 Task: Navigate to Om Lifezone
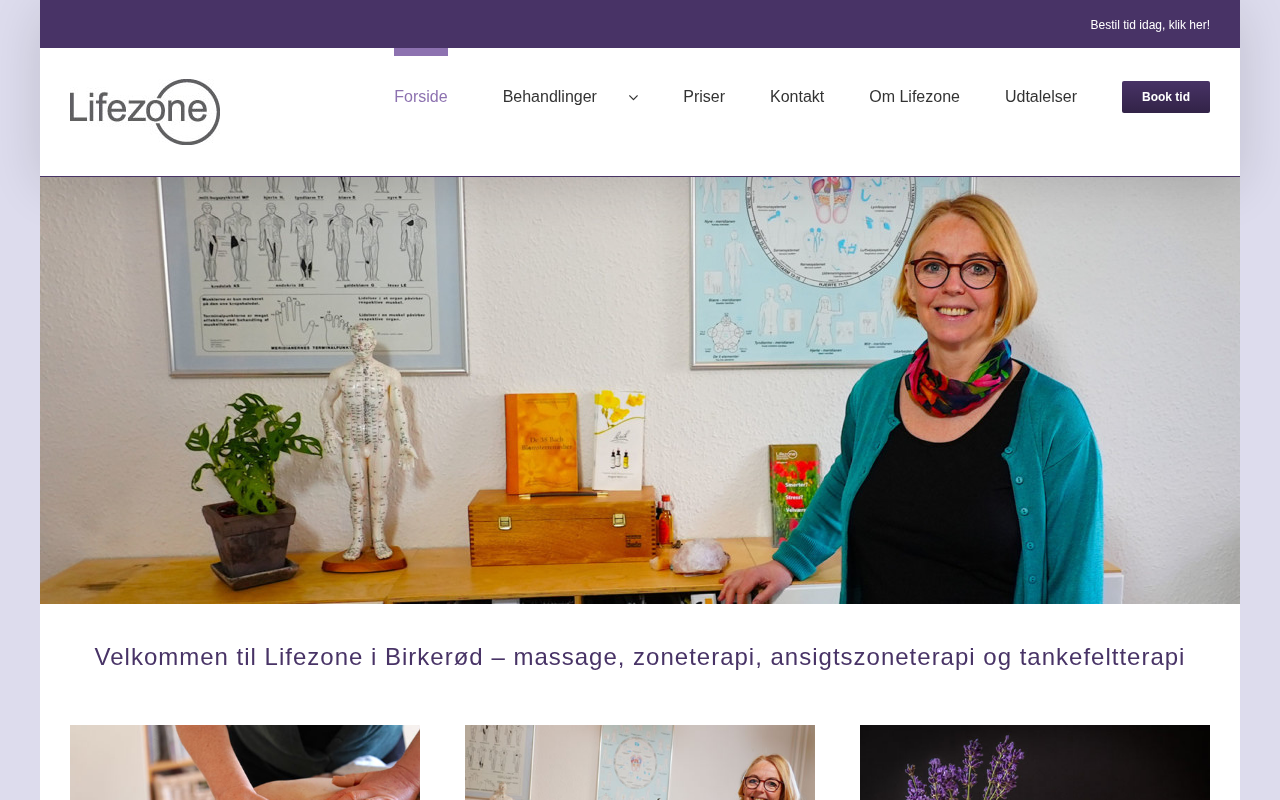click(914, 97)
